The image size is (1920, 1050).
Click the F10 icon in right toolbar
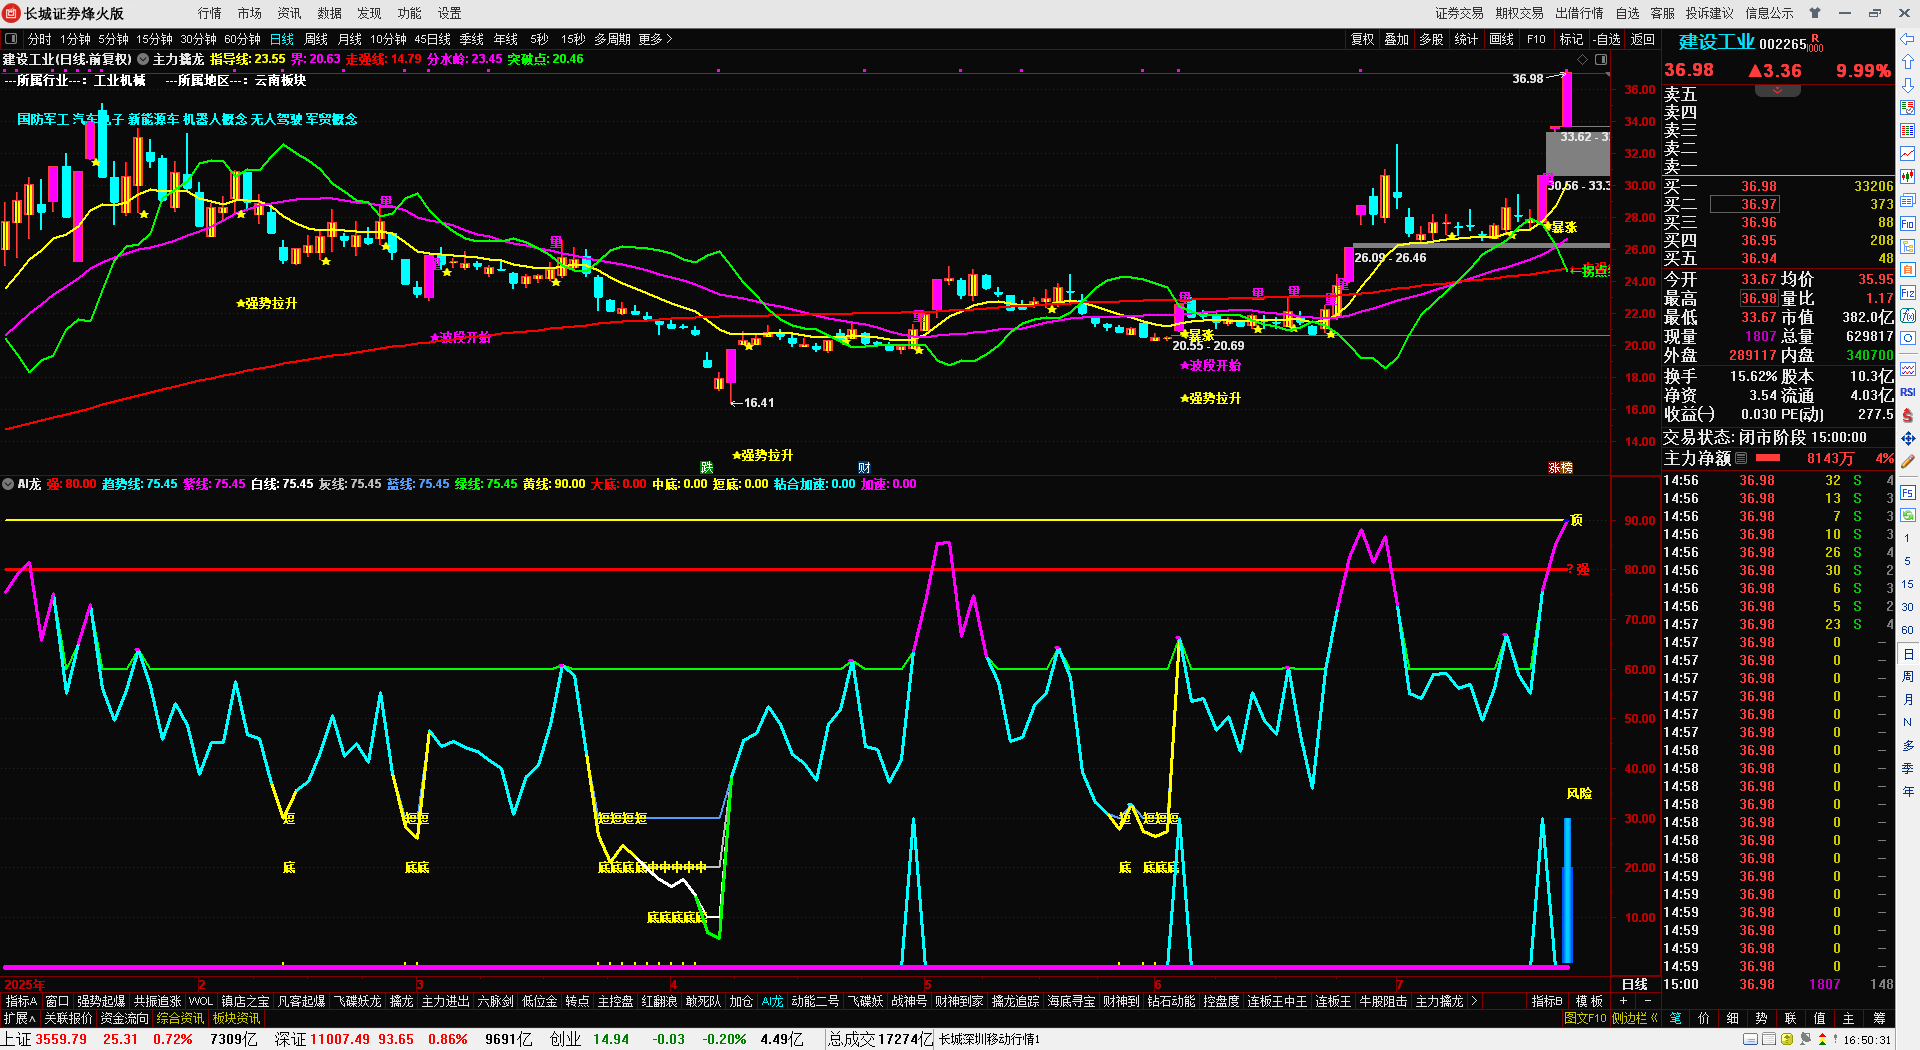pyautogui.click(x=1907, y=223)
